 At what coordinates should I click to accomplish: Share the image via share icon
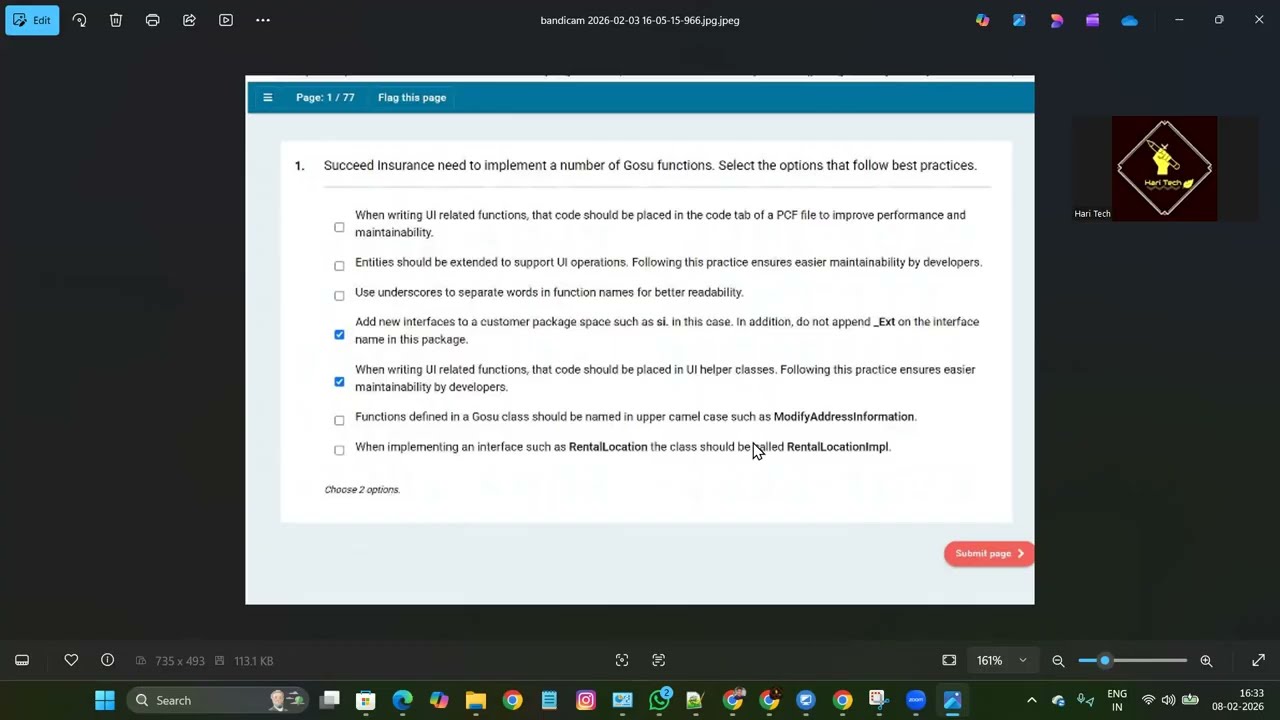(189, 20)
